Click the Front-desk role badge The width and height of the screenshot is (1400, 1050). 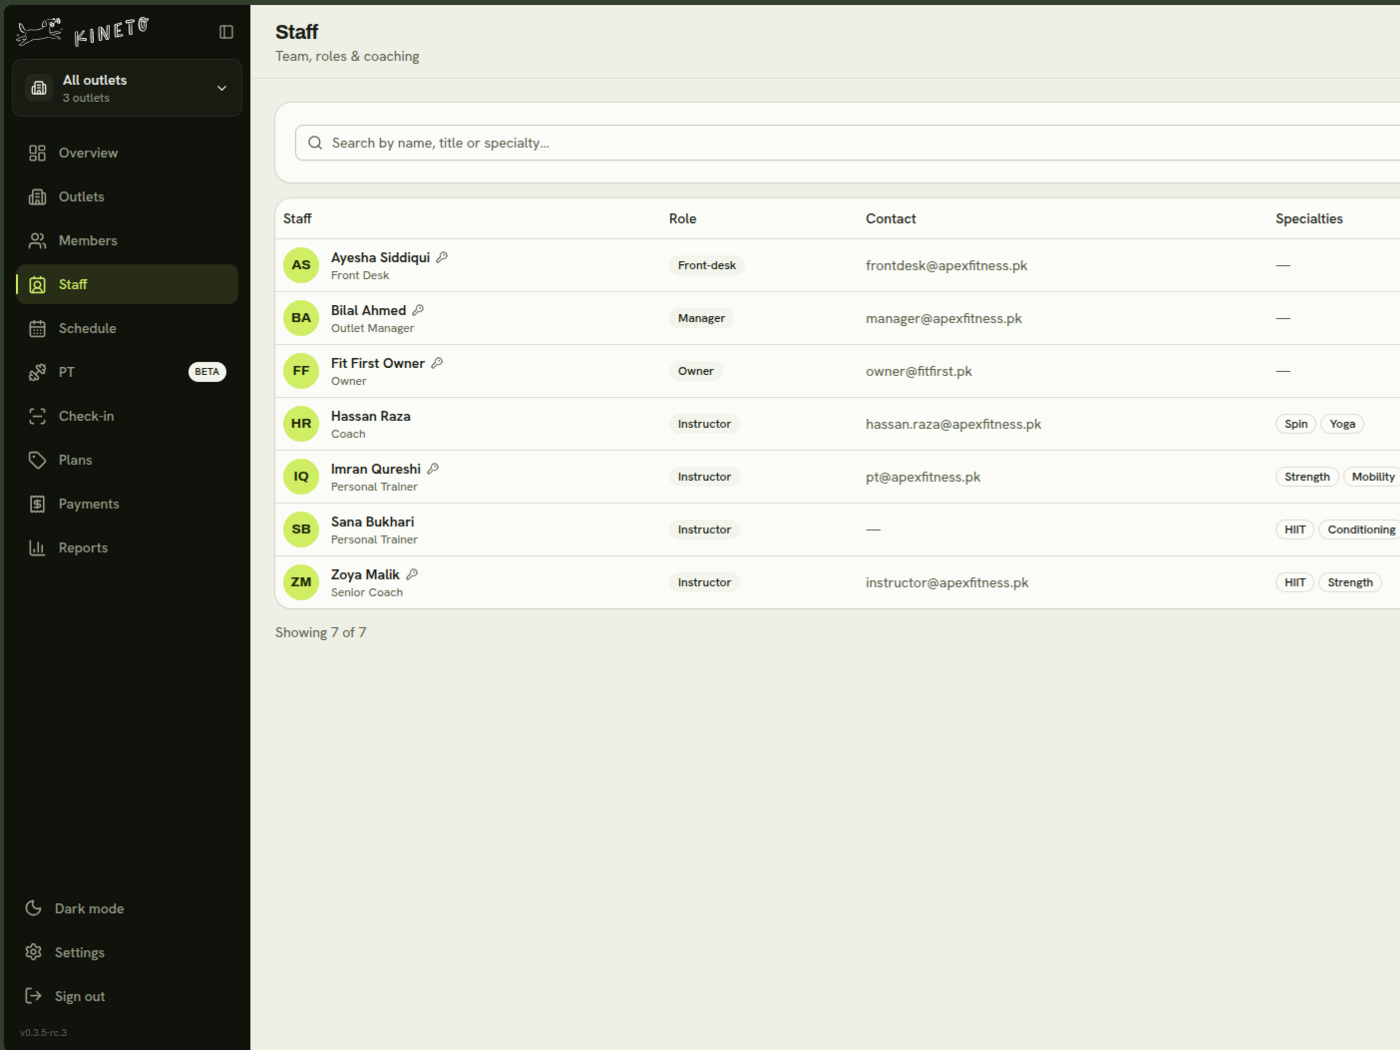tap(706, 265)
